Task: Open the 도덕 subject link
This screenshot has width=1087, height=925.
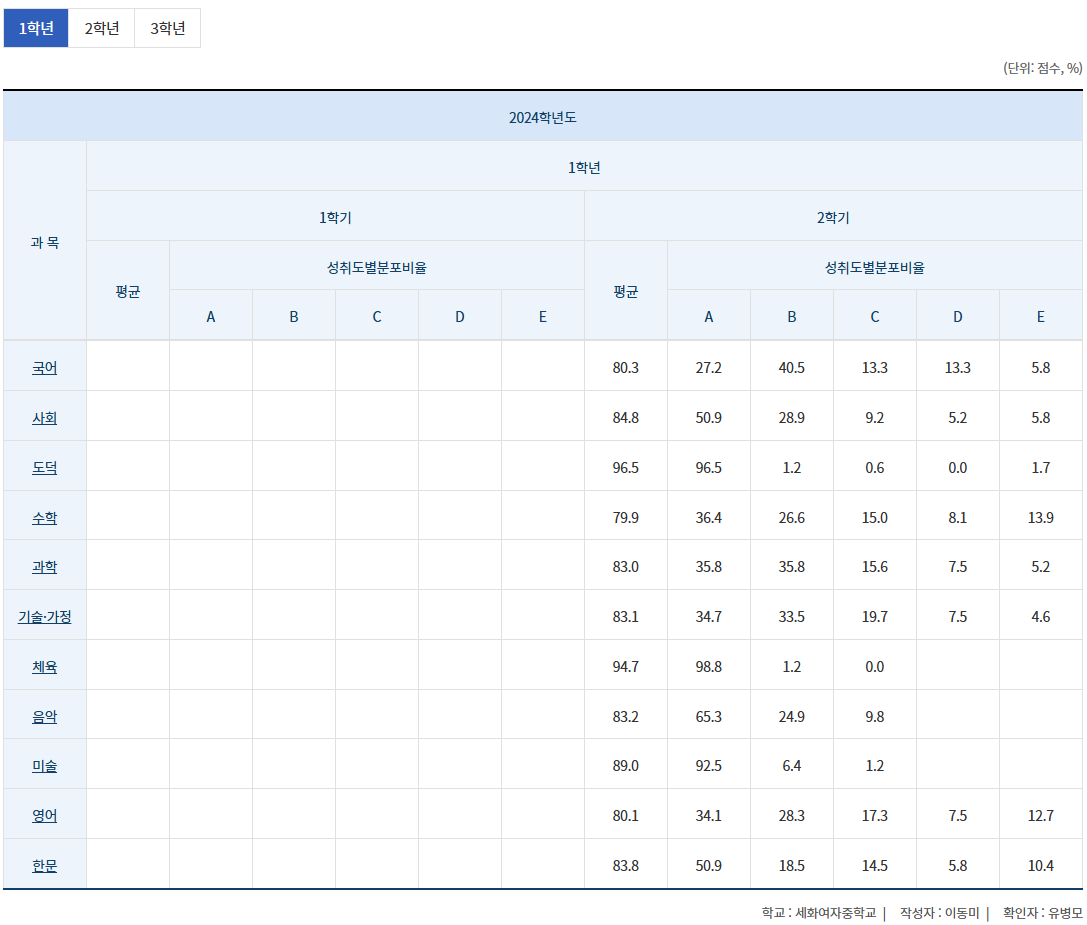Action: [x=44, y=468]
